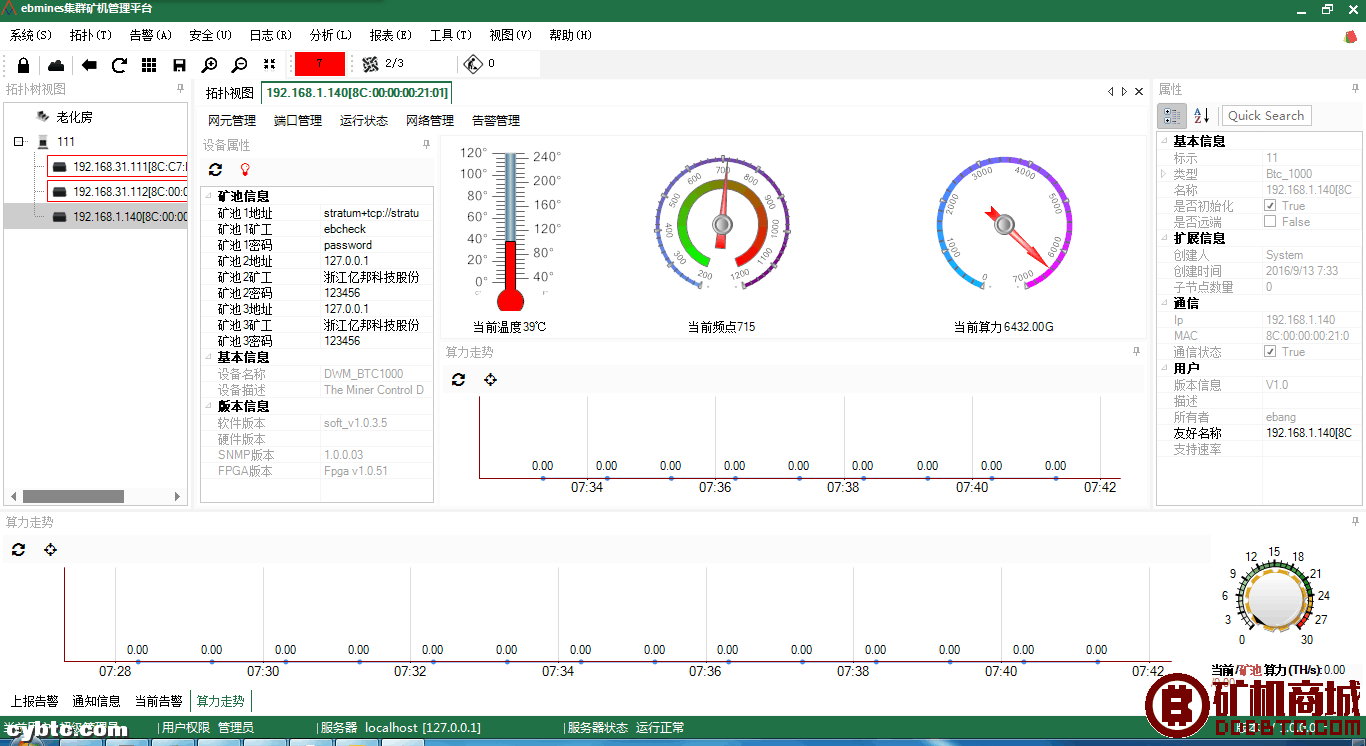Toggle the 是否初始化 checkbox
This screenshot has width=1366, height=746.
click(1270, 206)
